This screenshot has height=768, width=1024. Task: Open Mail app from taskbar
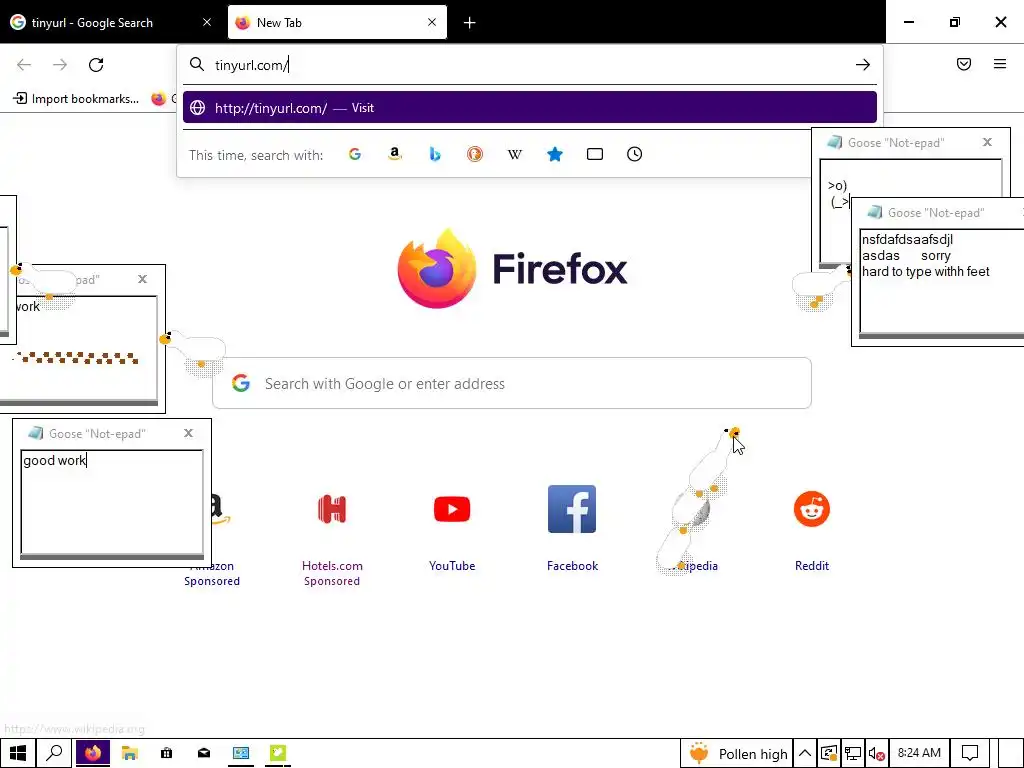point(204,754)
